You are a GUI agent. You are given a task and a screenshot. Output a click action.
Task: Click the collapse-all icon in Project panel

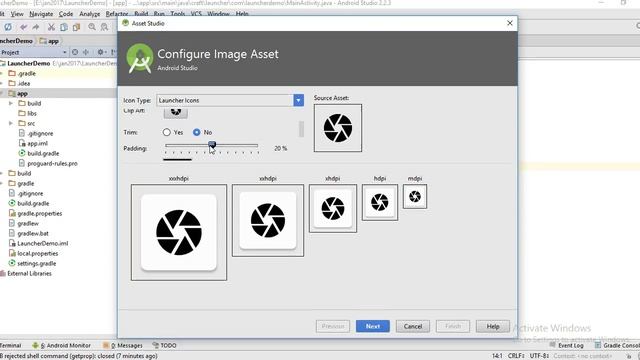click(86, 52)
